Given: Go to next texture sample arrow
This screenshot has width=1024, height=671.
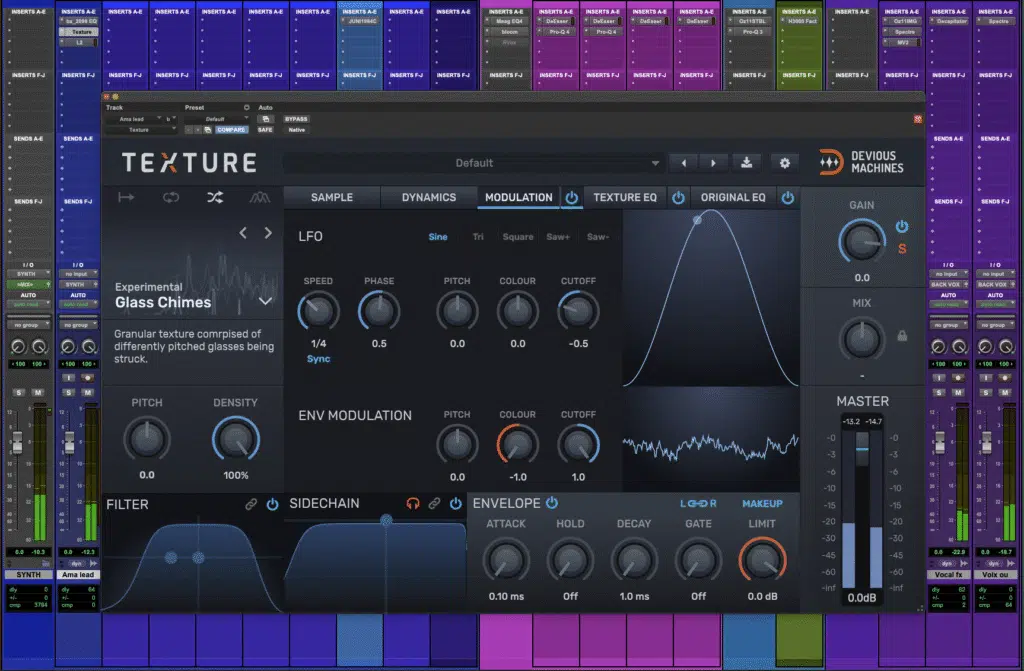Looking at the screenshot, I should coord(268,233).
